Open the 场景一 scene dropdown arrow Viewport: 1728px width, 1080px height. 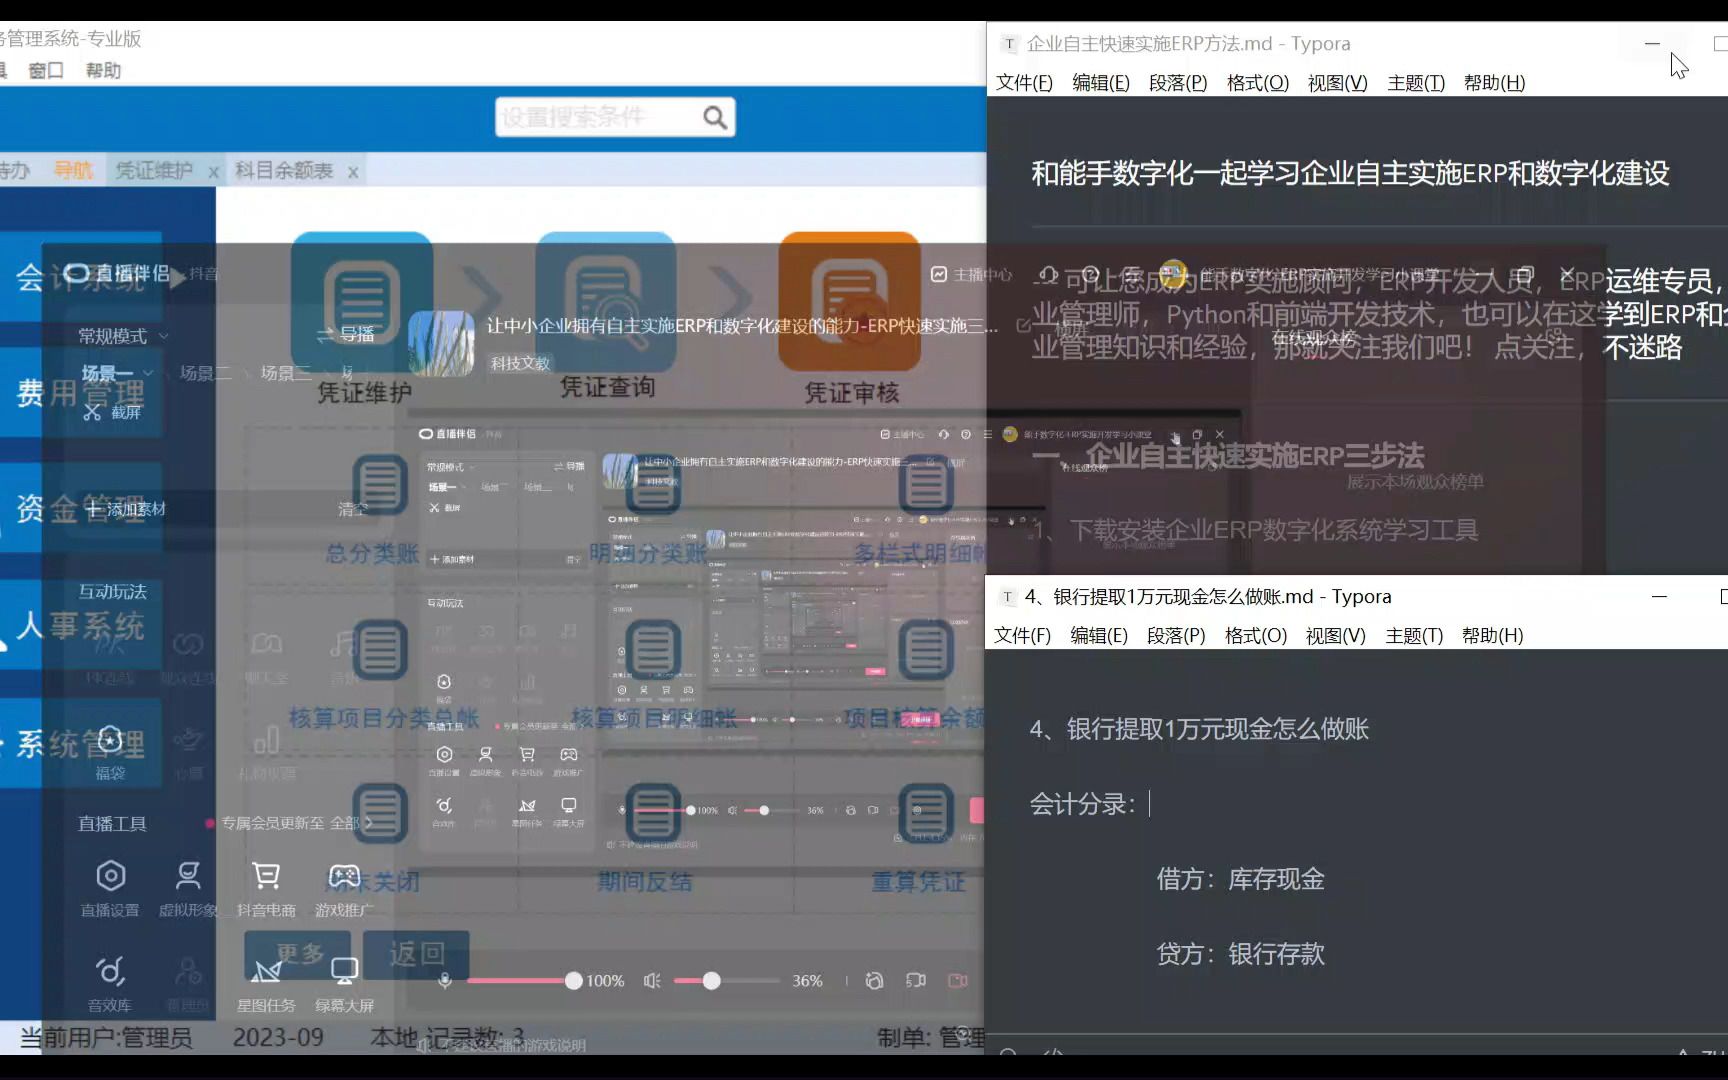click(148, 372)
